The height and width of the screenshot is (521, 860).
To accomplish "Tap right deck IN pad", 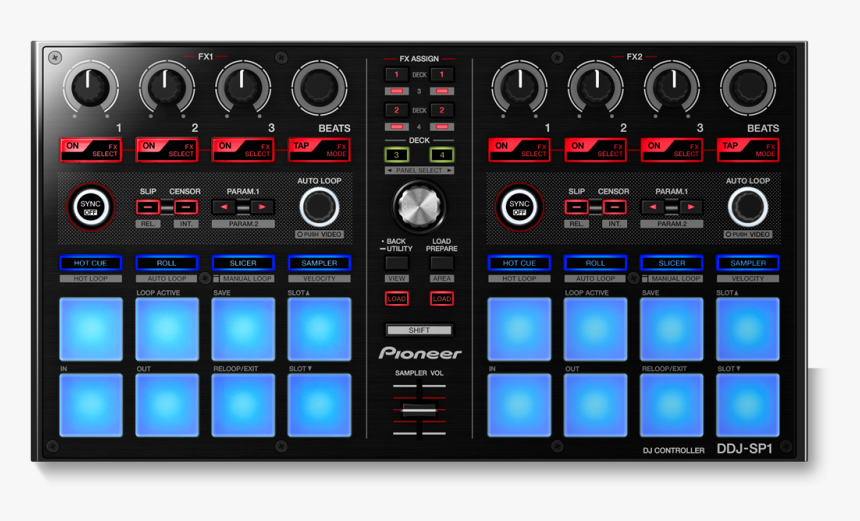I will [x=519, y=405].
